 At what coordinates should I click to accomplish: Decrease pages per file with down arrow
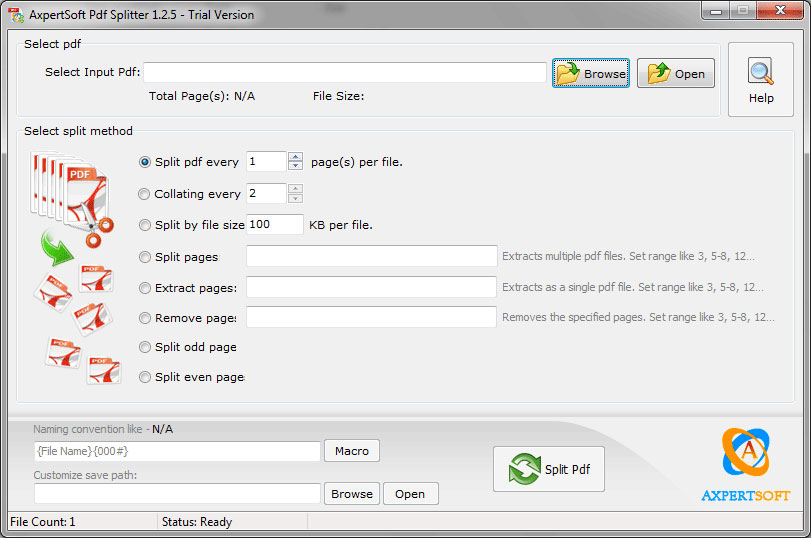(x=295, y=166)
